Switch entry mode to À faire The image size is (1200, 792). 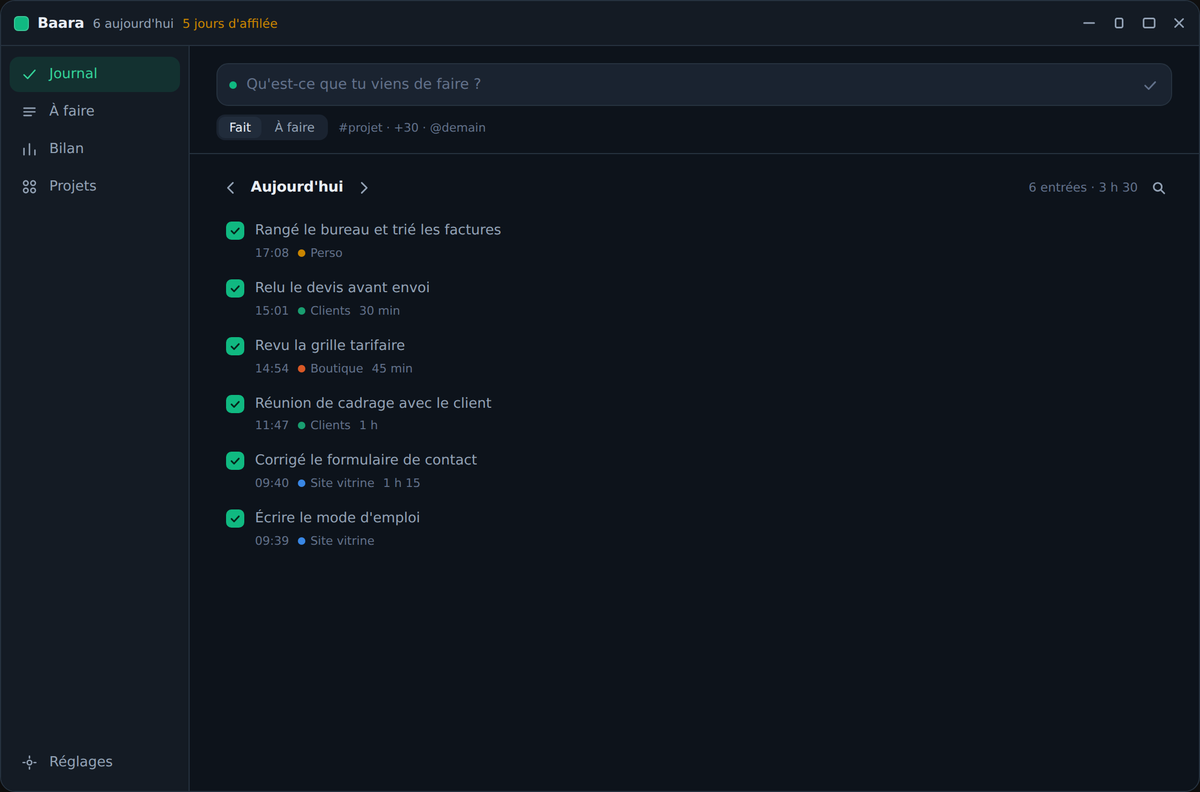pyautogui.click(x=294, y=127)
